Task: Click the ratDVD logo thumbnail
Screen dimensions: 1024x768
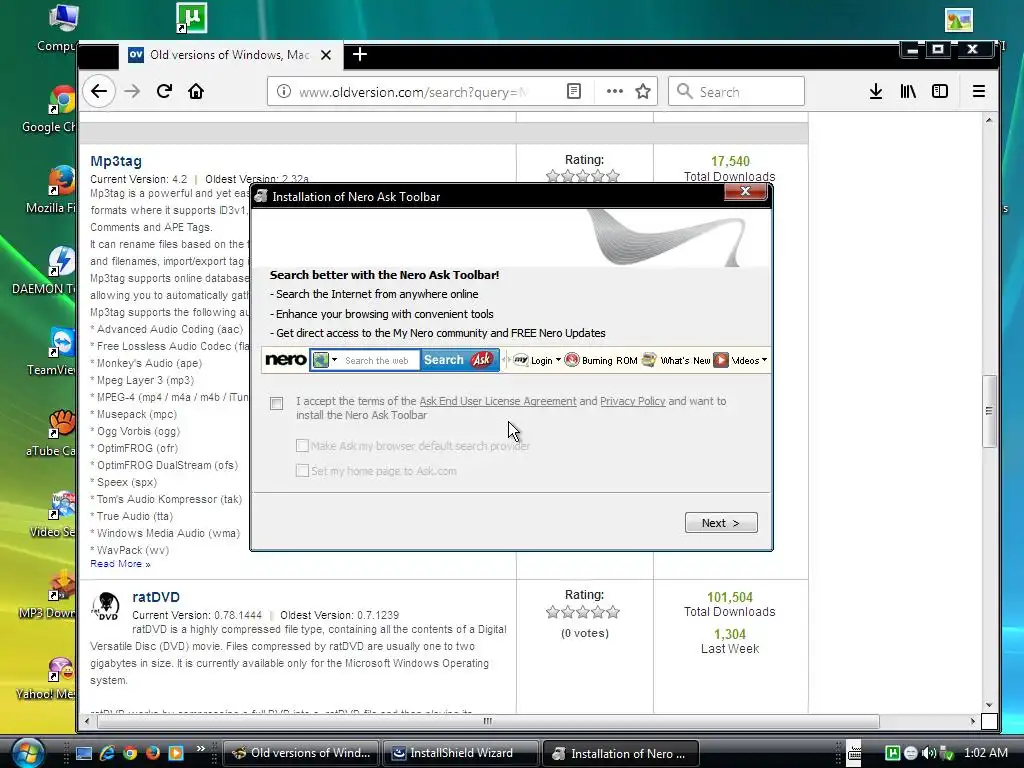Action: [x=106, y=606]
